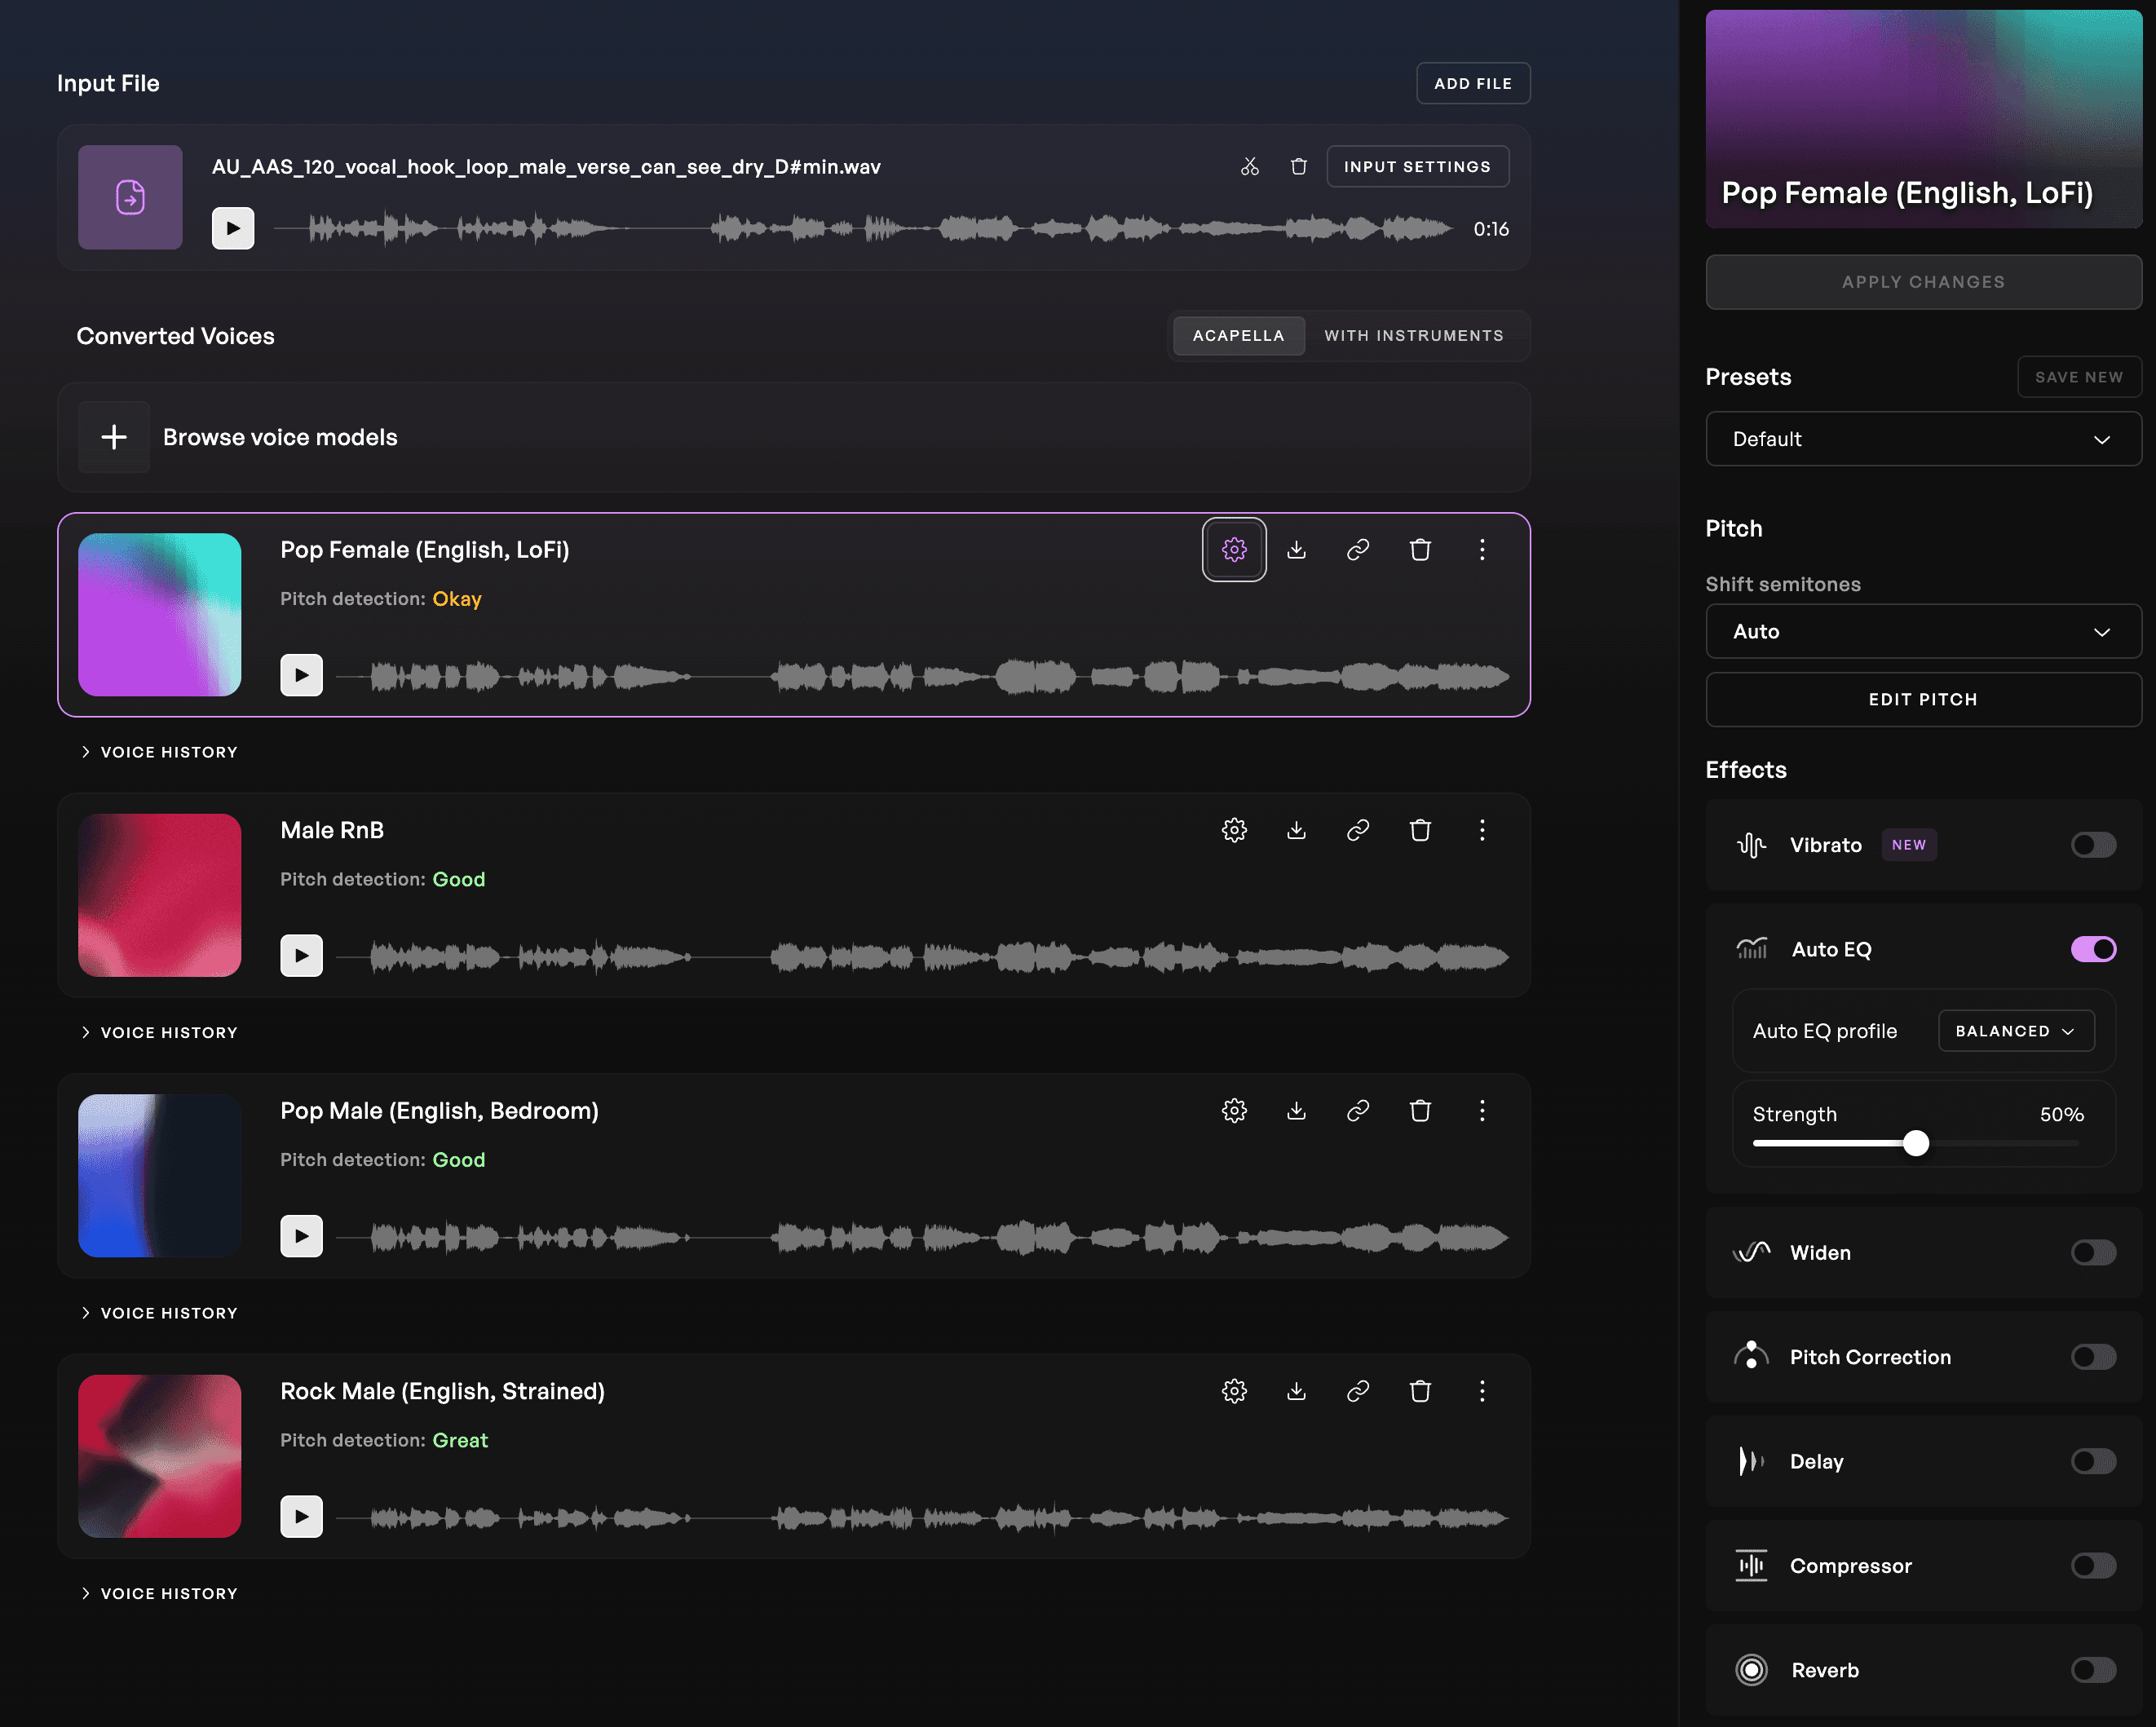Play the Male RnB conversion
The height and width of the screenshot is (1727, 2156).
(301, 956)
